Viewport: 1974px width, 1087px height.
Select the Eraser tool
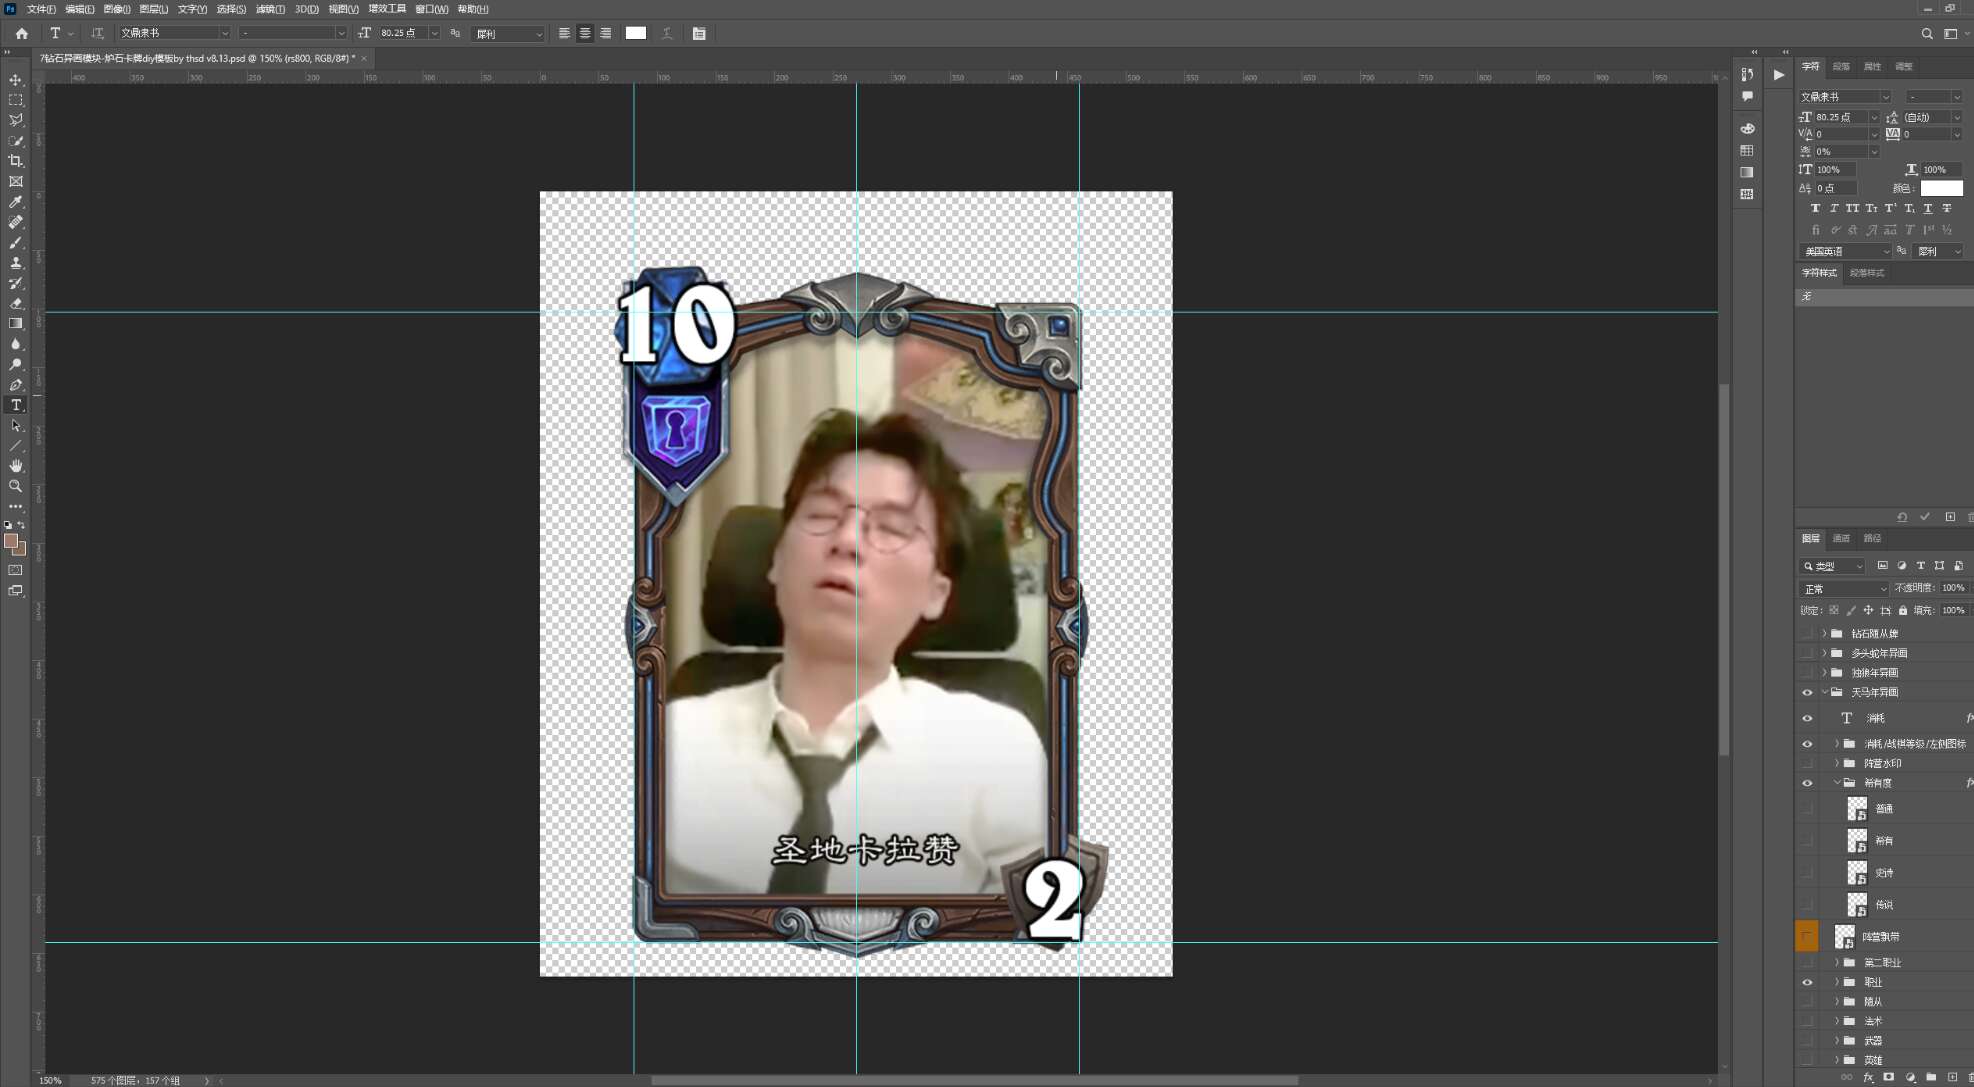click(x=15, y=304)
